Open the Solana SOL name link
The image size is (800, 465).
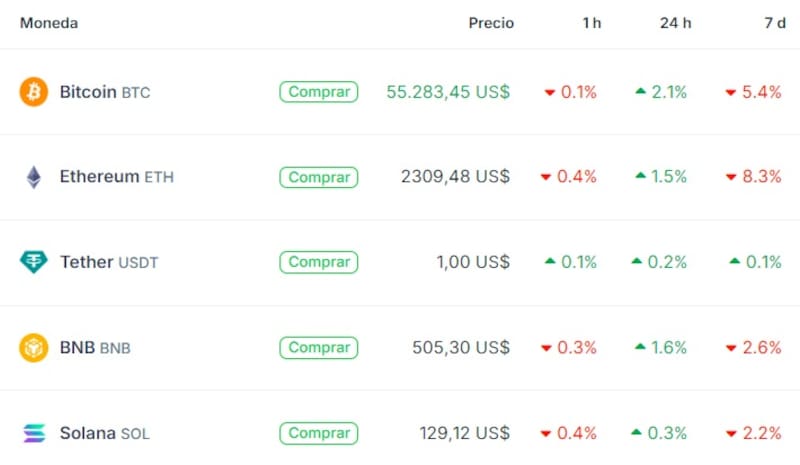pos(104,433)
